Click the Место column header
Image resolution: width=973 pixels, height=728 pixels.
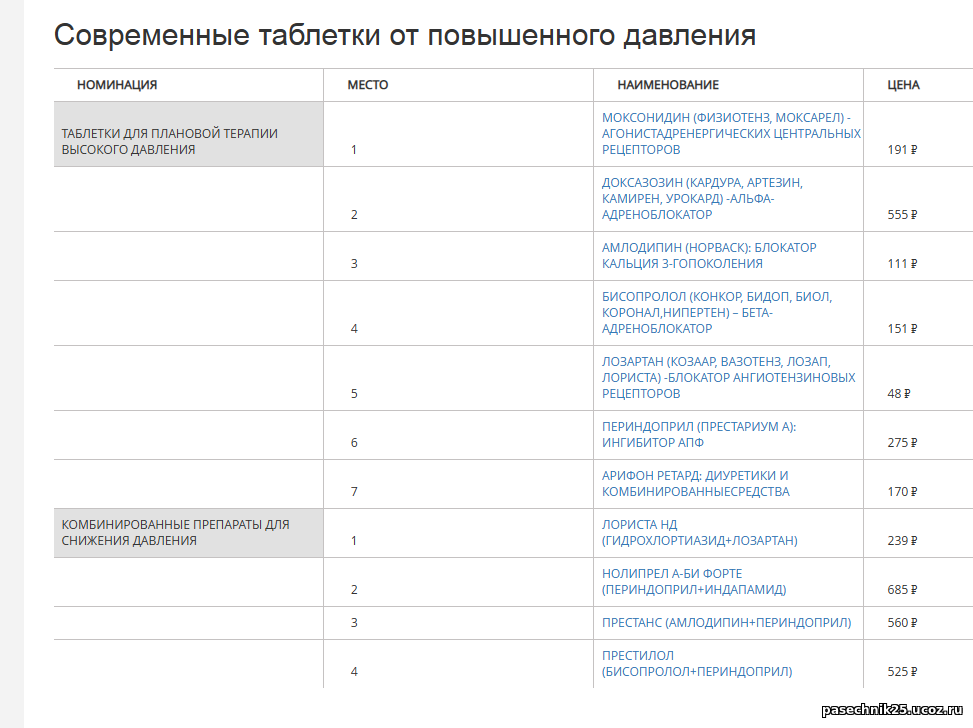click(x=367, y=85)
